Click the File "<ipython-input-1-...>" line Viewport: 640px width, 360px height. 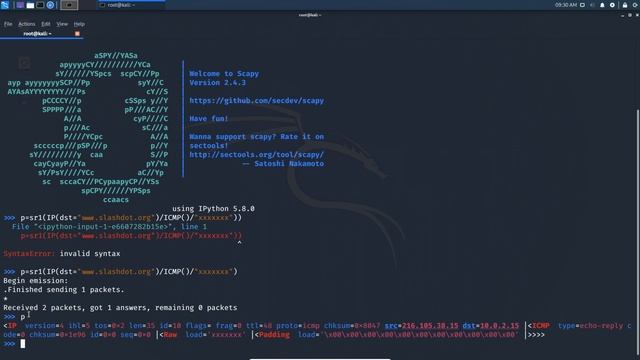tap(109, 227)
